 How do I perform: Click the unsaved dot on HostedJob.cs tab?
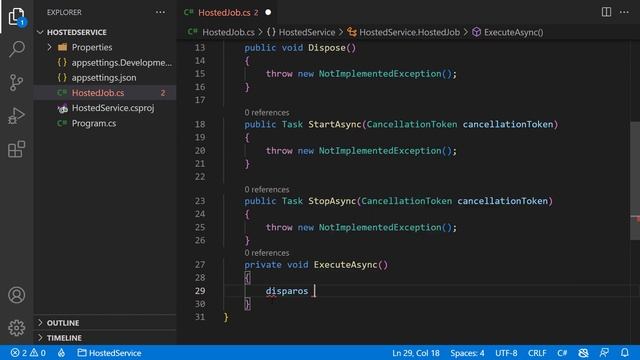(268, 13)
